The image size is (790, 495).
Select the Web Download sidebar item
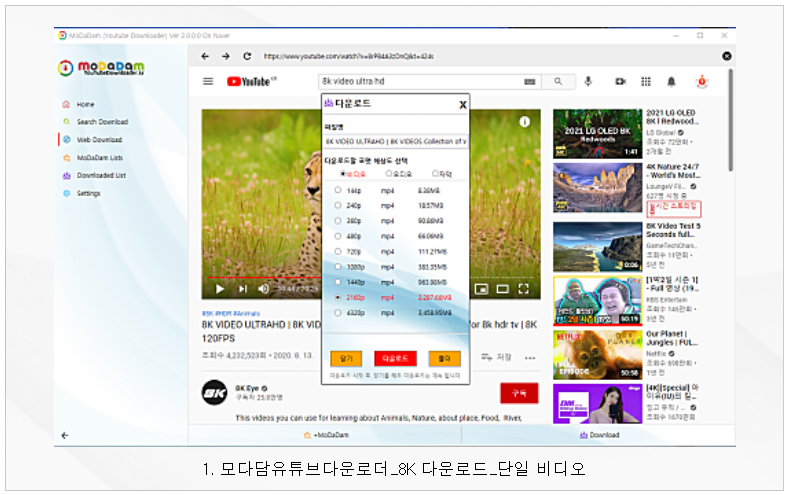pyautogui.click(x=93, y=140)
